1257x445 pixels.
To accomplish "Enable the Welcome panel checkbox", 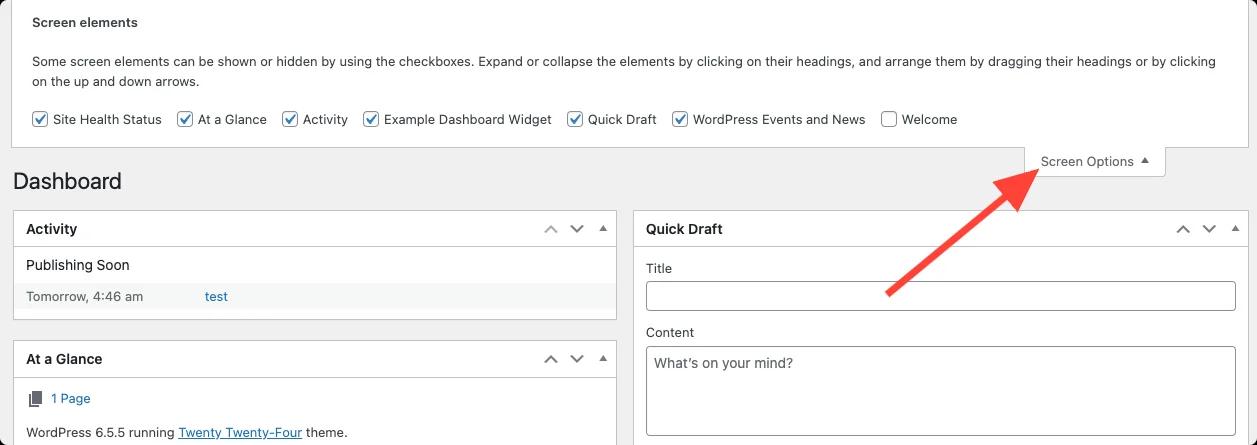I will [x=889, y=119].
